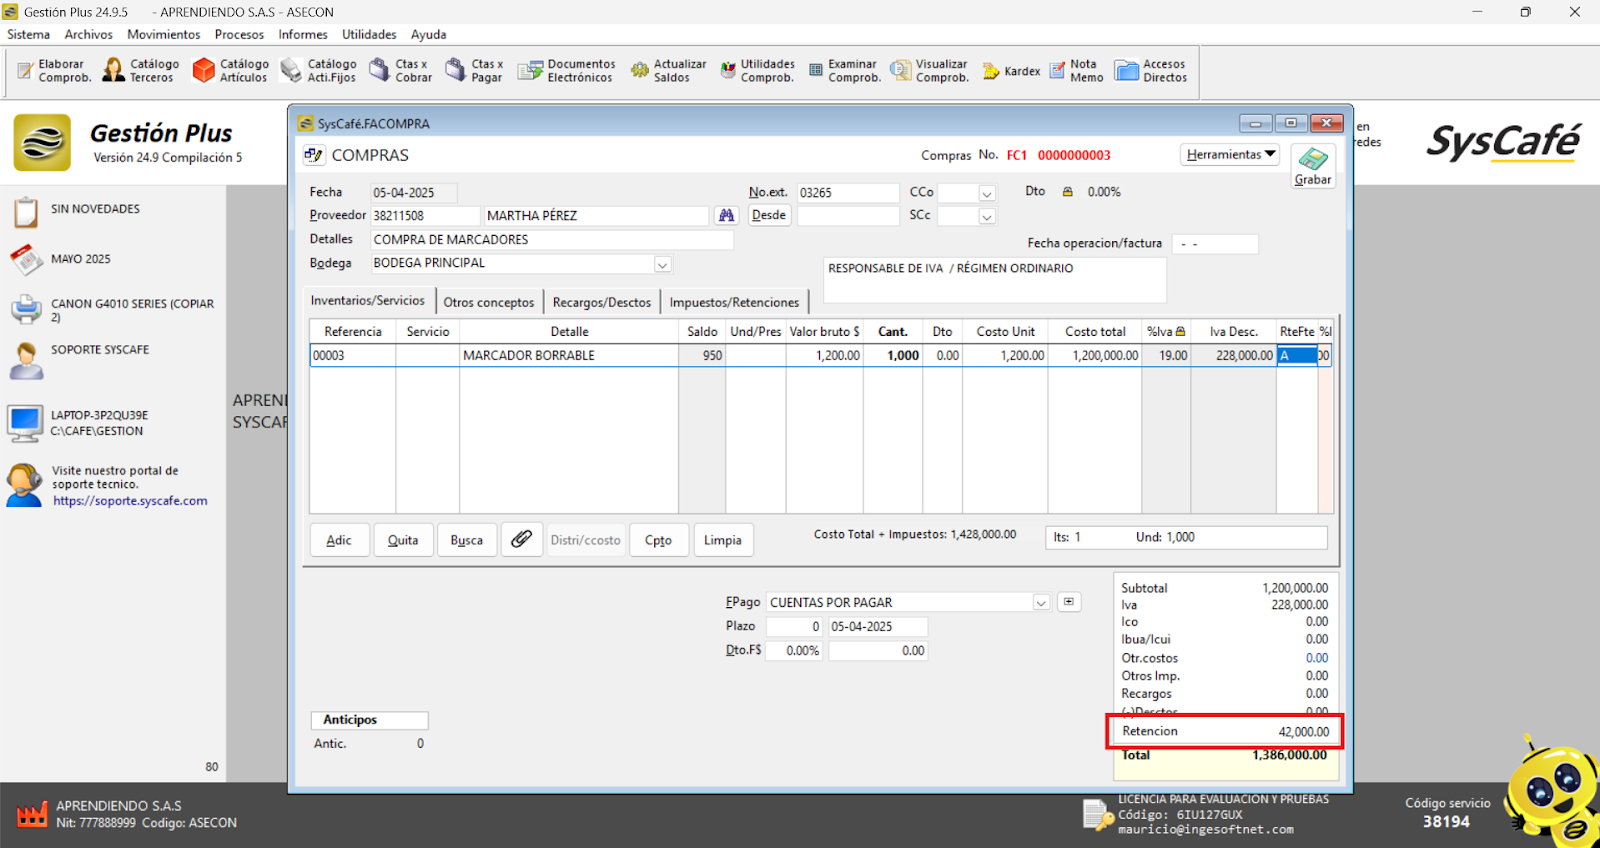Click the Adic button
1600x848 pixels.
[x=339, y=540]
